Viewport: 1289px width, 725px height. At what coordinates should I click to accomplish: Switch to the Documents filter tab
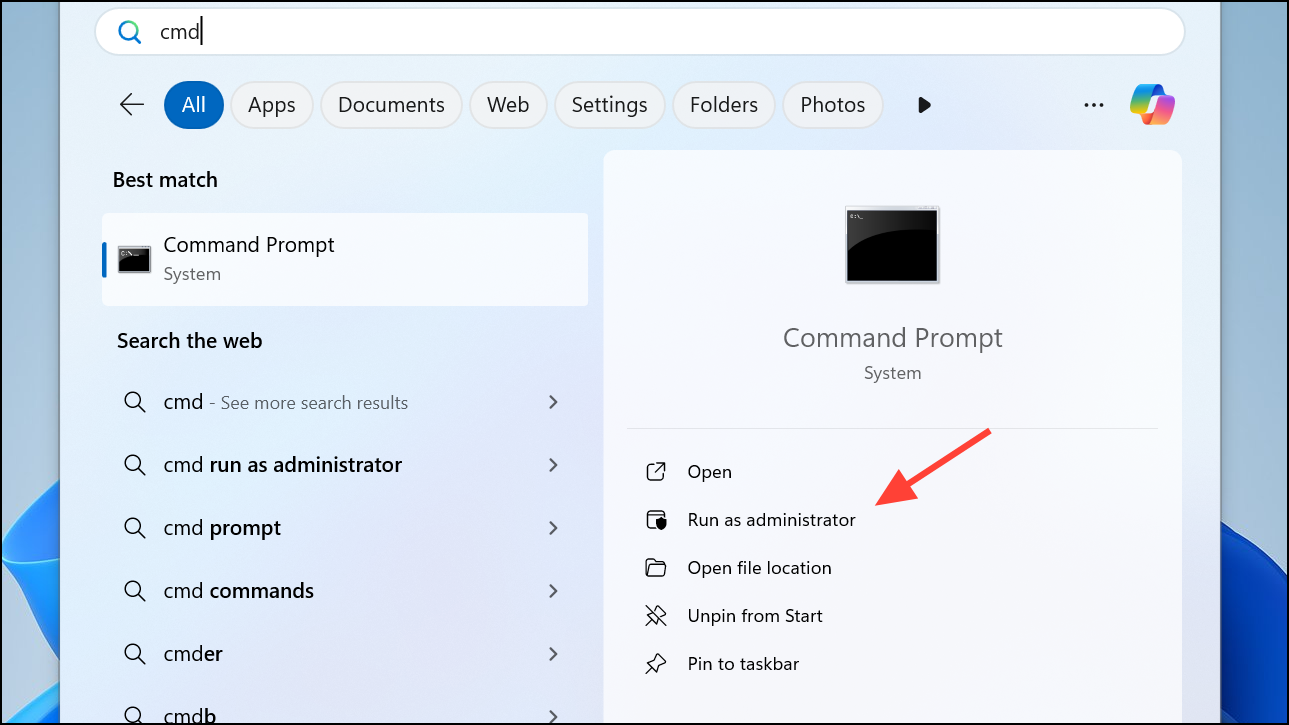[391, 105]
